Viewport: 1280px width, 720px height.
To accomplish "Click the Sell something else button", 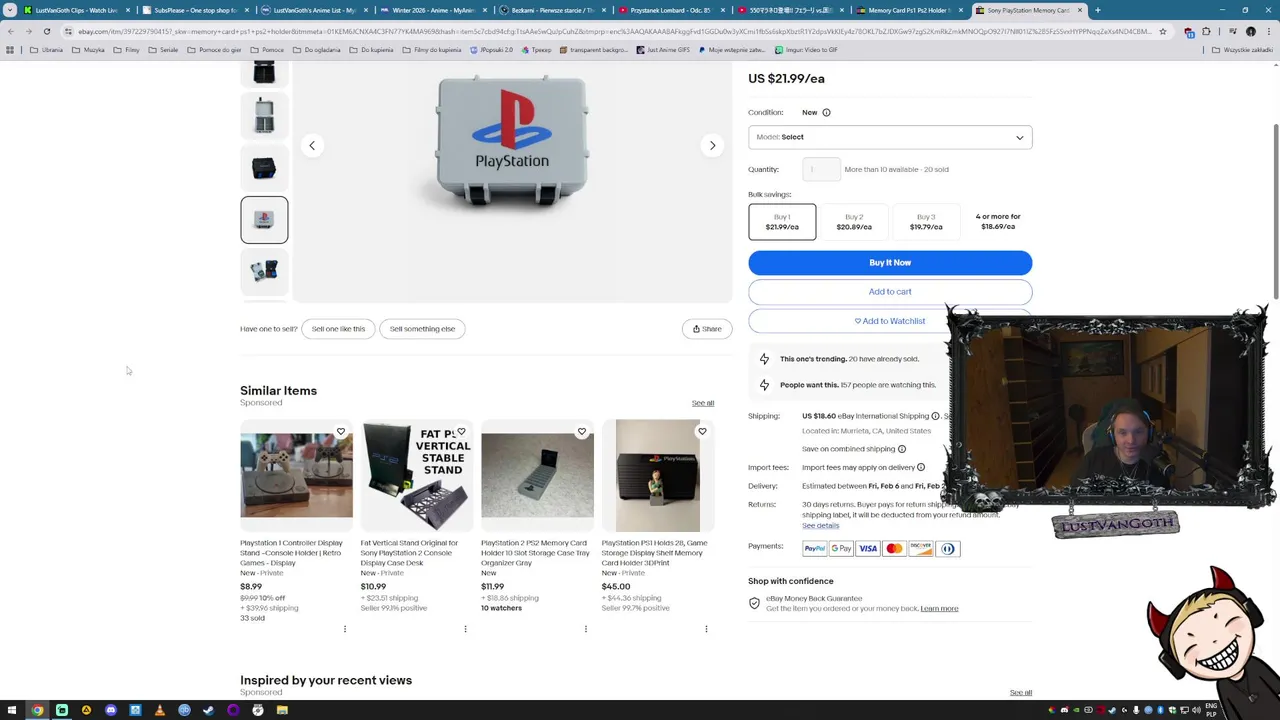I will 422,329.
